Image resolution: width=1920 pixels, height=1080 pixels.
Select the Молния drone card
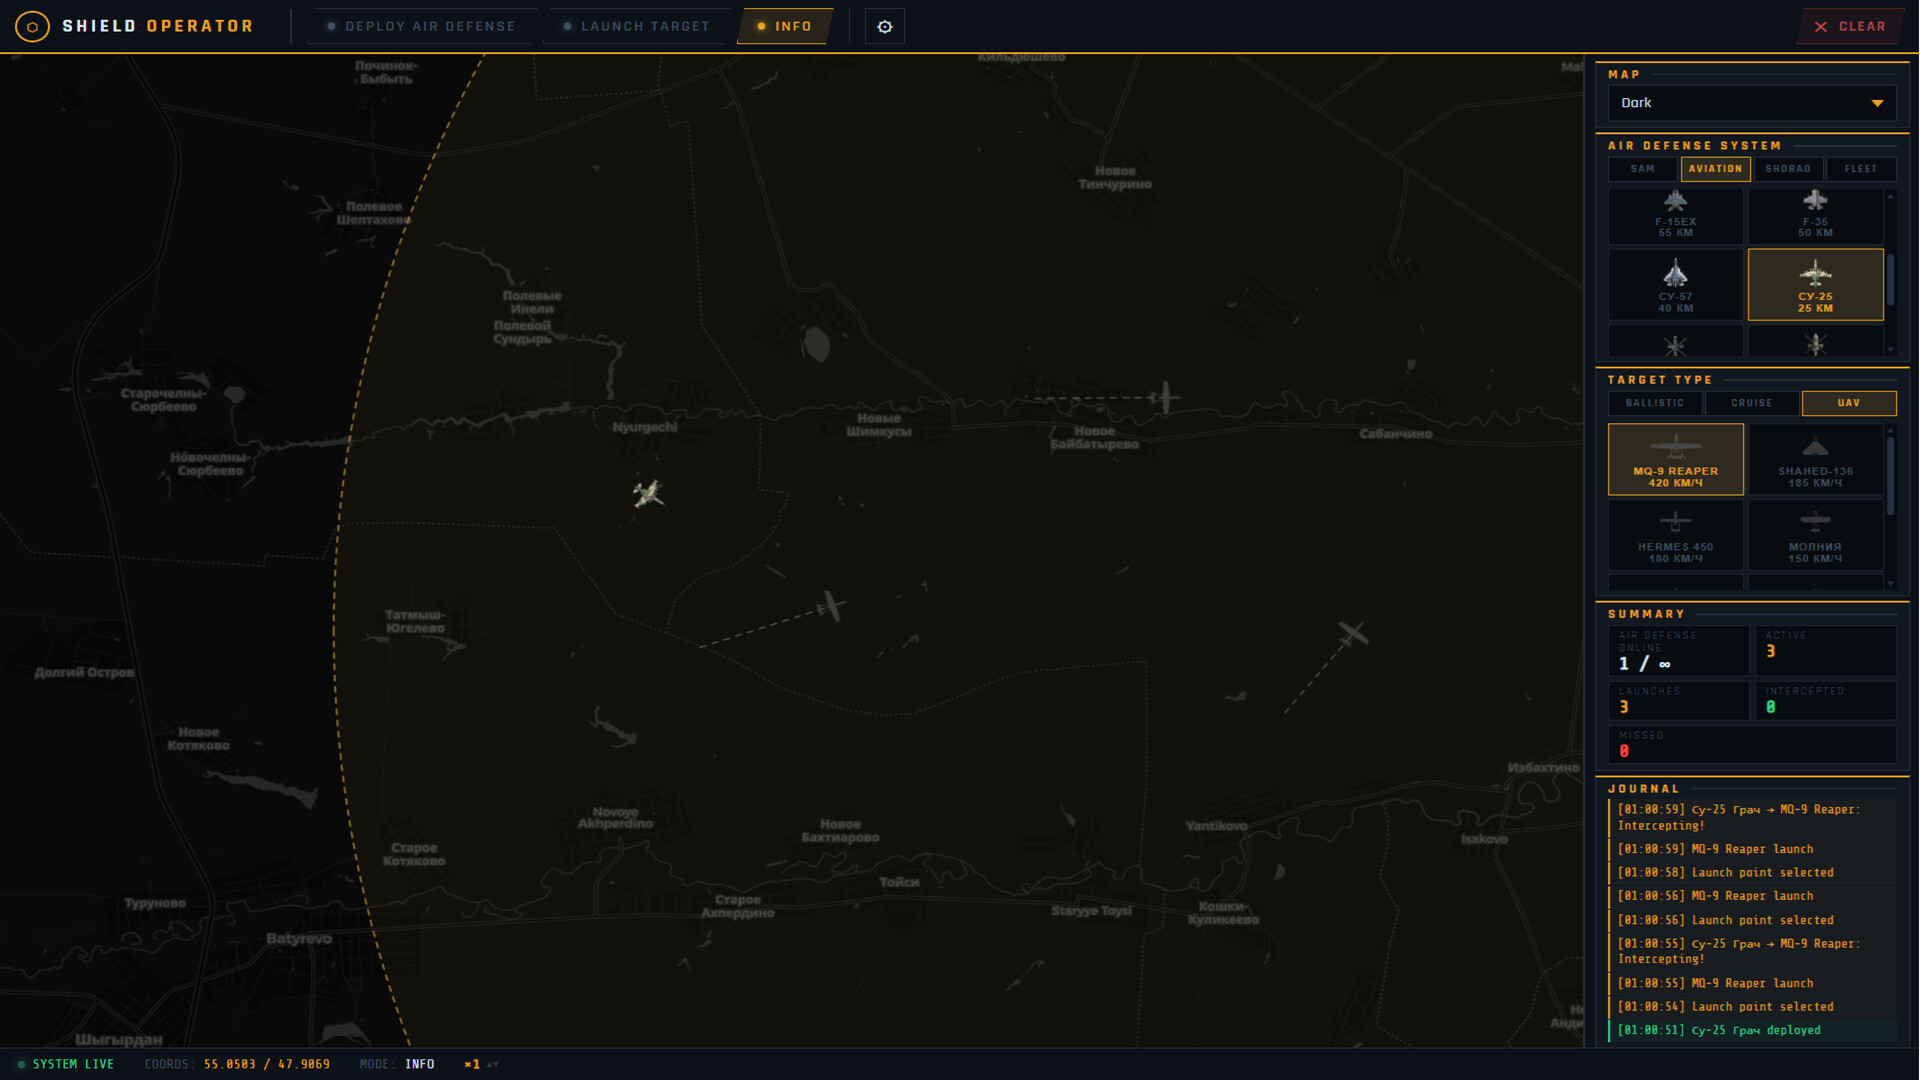pyautogui.click(x=1815, y=535)
